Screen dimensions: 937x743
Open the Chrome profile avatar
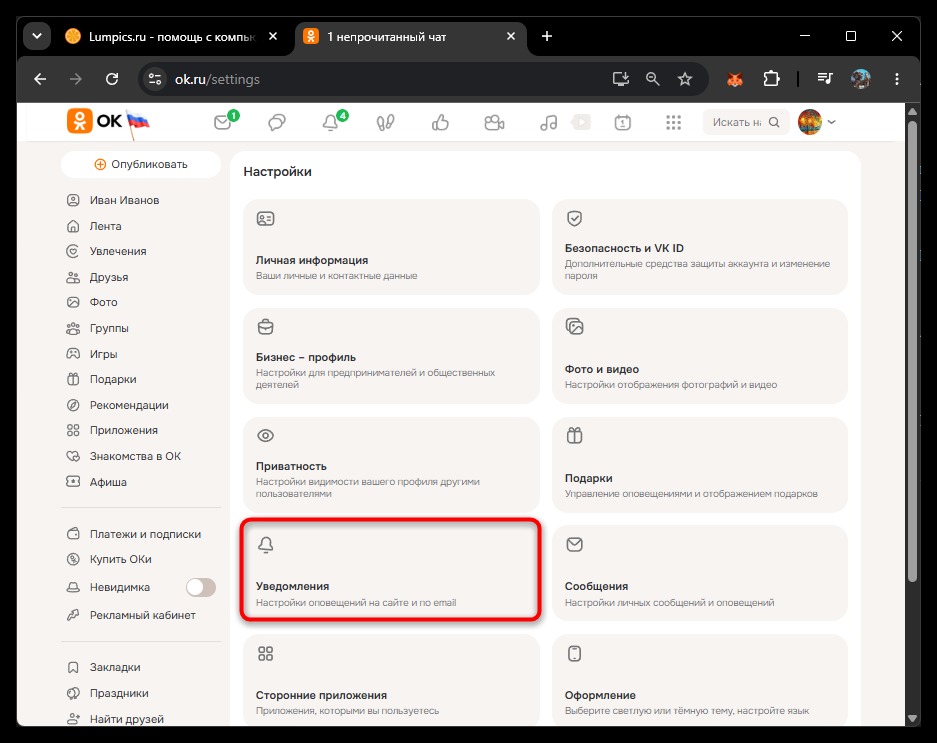(x=861, y=79)
